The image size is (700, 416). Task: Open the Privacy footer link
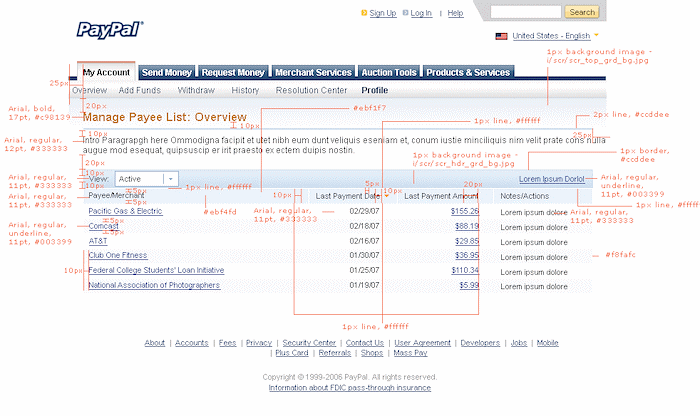[259, 343]
